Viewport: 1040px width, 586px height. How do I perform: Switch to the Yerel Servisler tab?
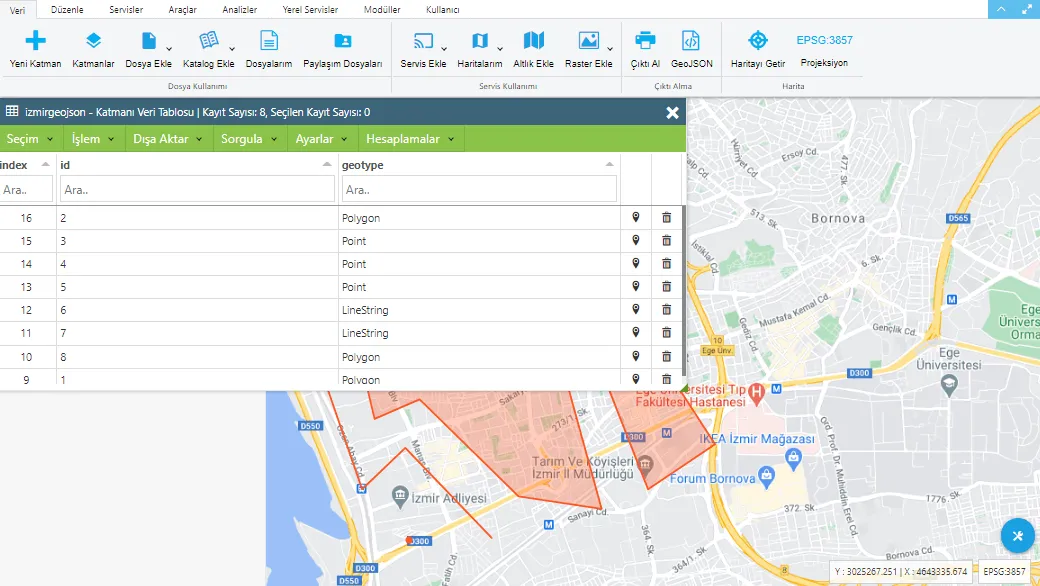click(x=310, y=10)
